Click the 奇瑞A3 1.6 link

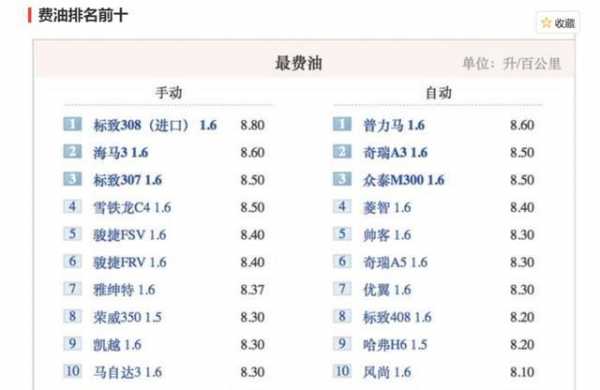395,153
